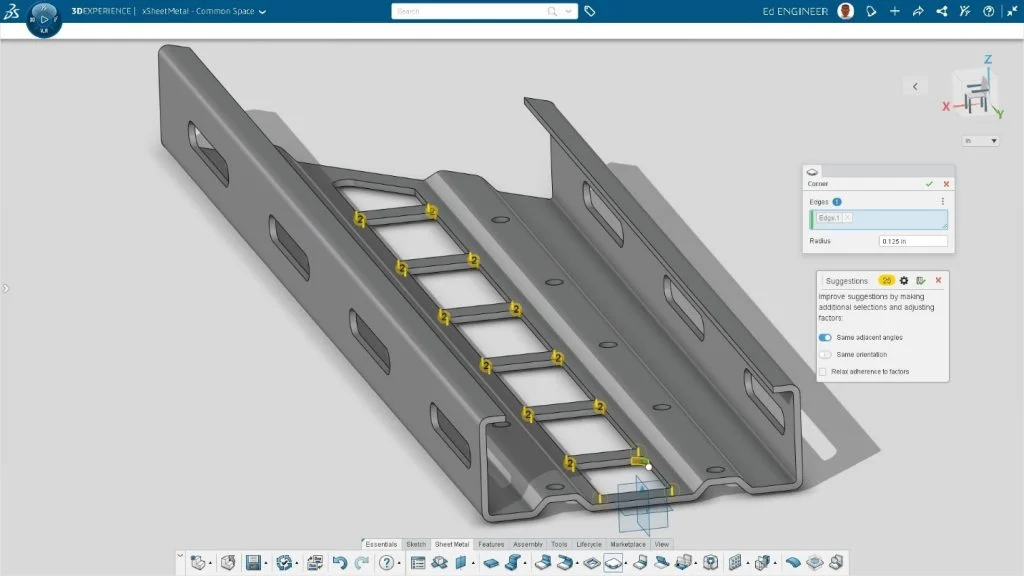The width and height of the screenshot is (1024, 576).
Task: Click the tag icon next to the search bar
Action: [x=590, y=12]
